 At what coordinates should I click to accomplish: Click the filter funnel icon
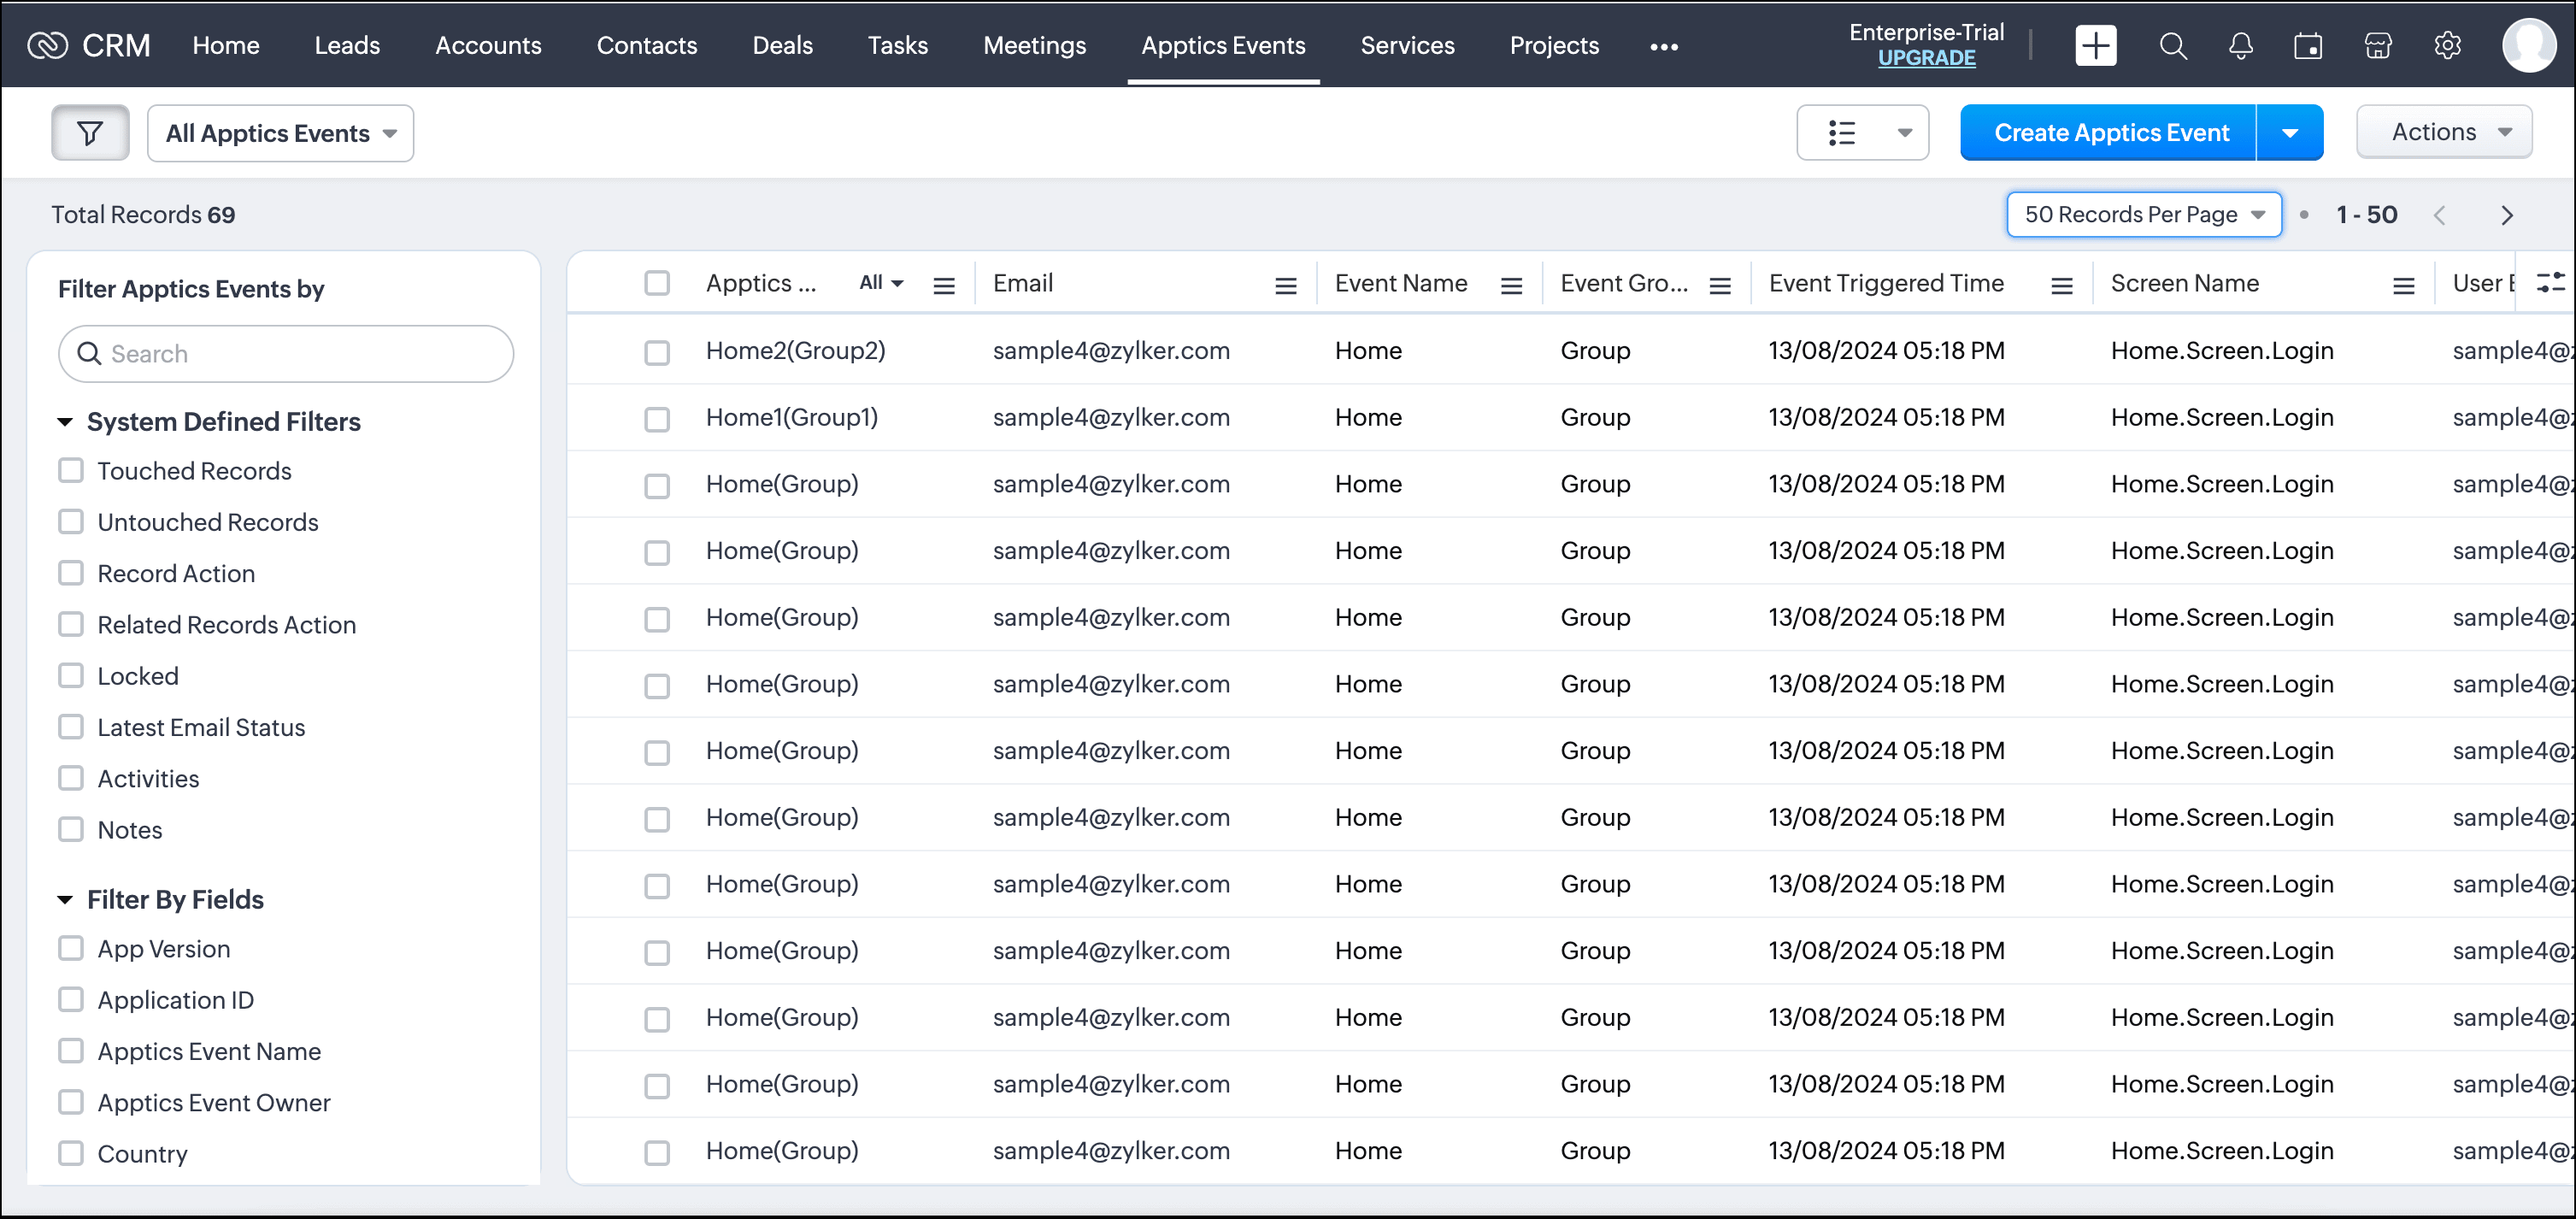pos(90,133)
